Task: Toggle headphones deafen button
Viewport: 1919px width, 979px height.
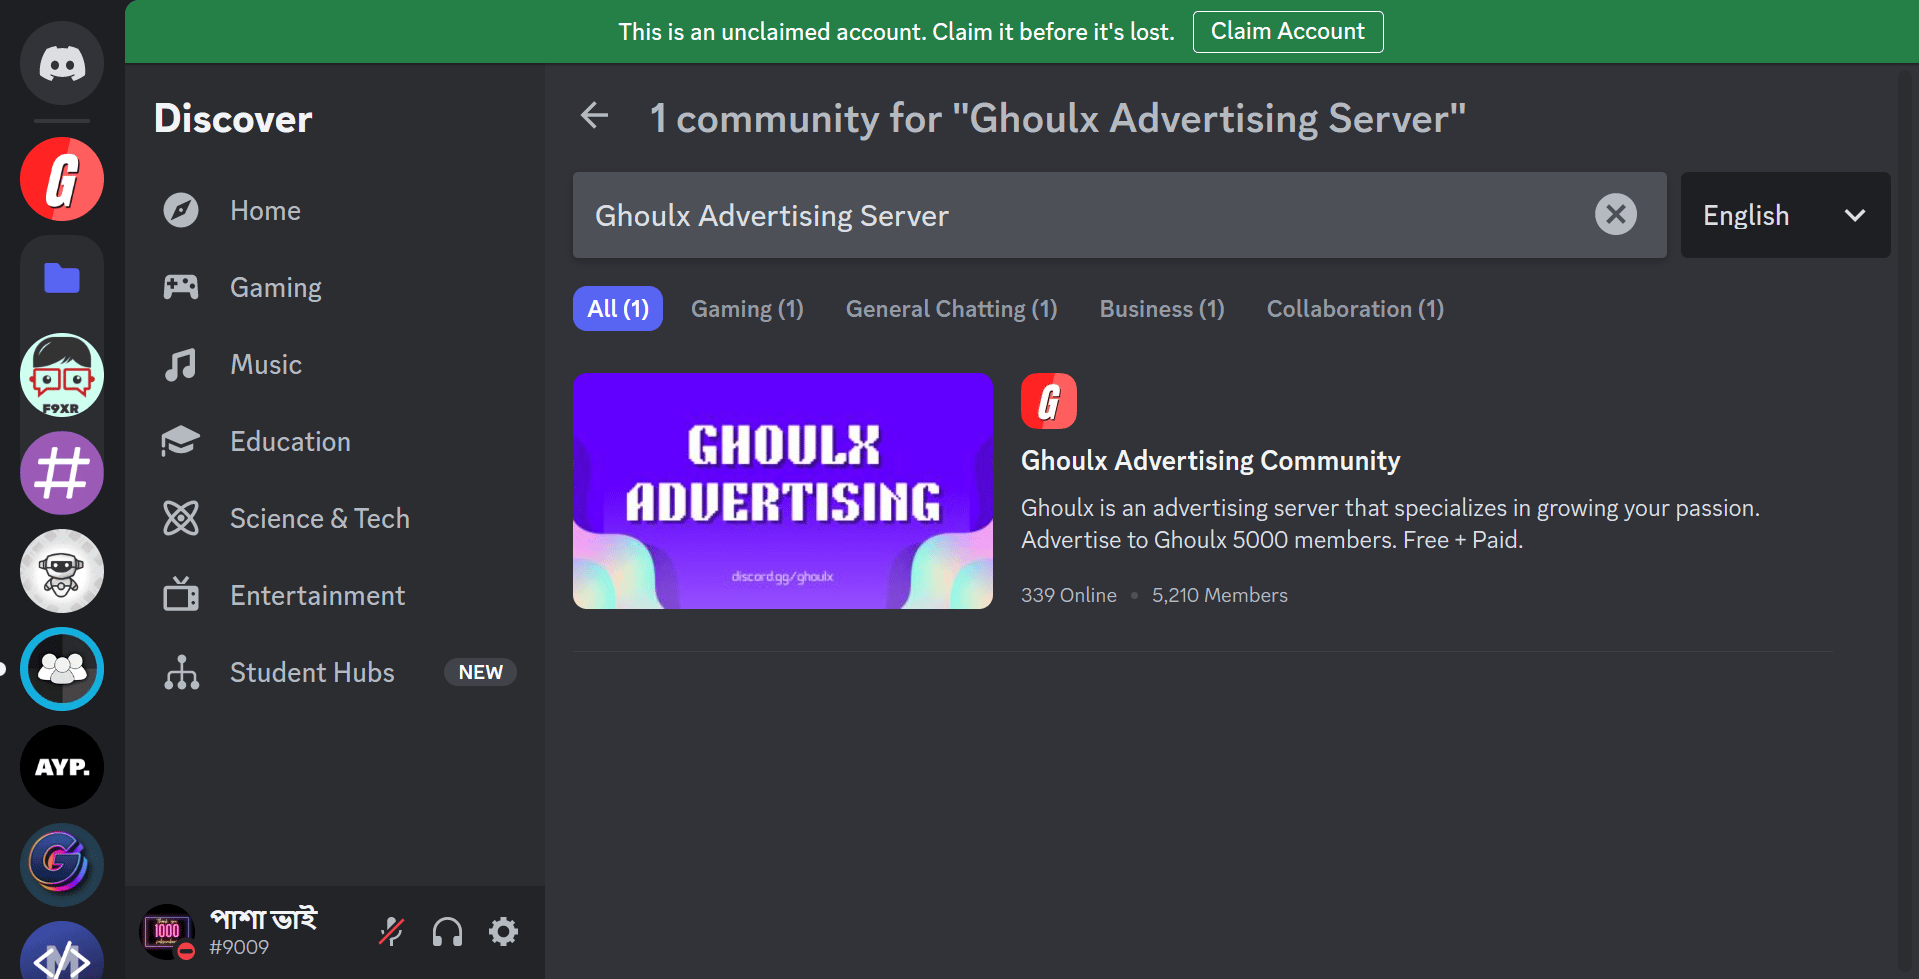Action: pos(447,932)
